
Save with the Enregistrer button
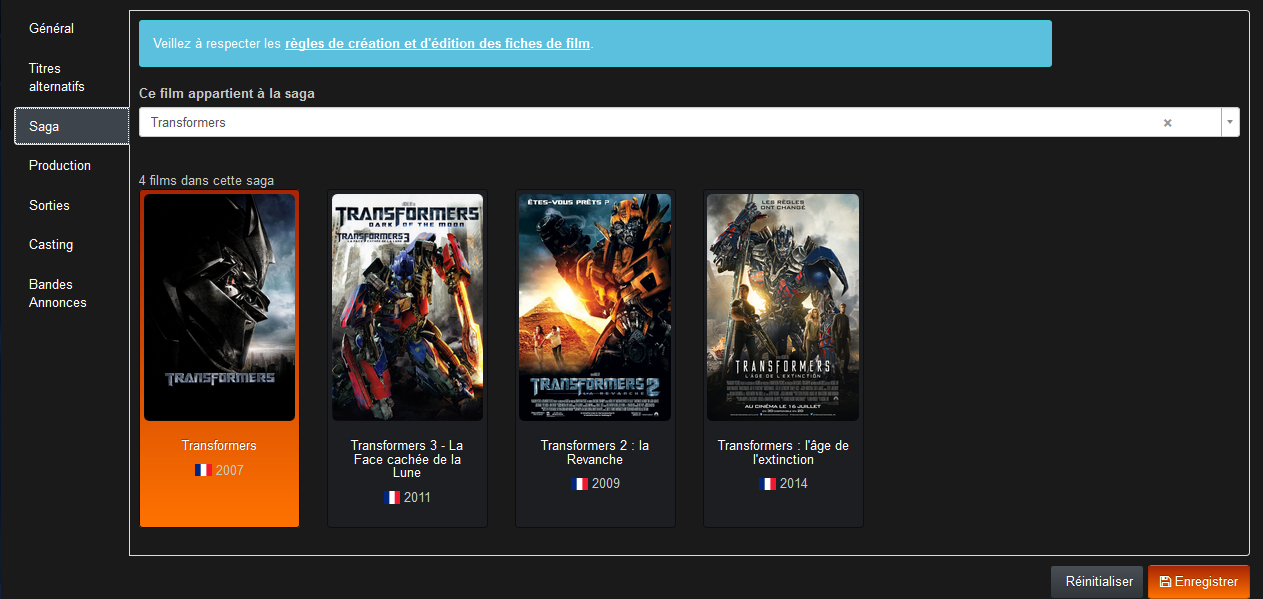click(x=1198, y=581)
